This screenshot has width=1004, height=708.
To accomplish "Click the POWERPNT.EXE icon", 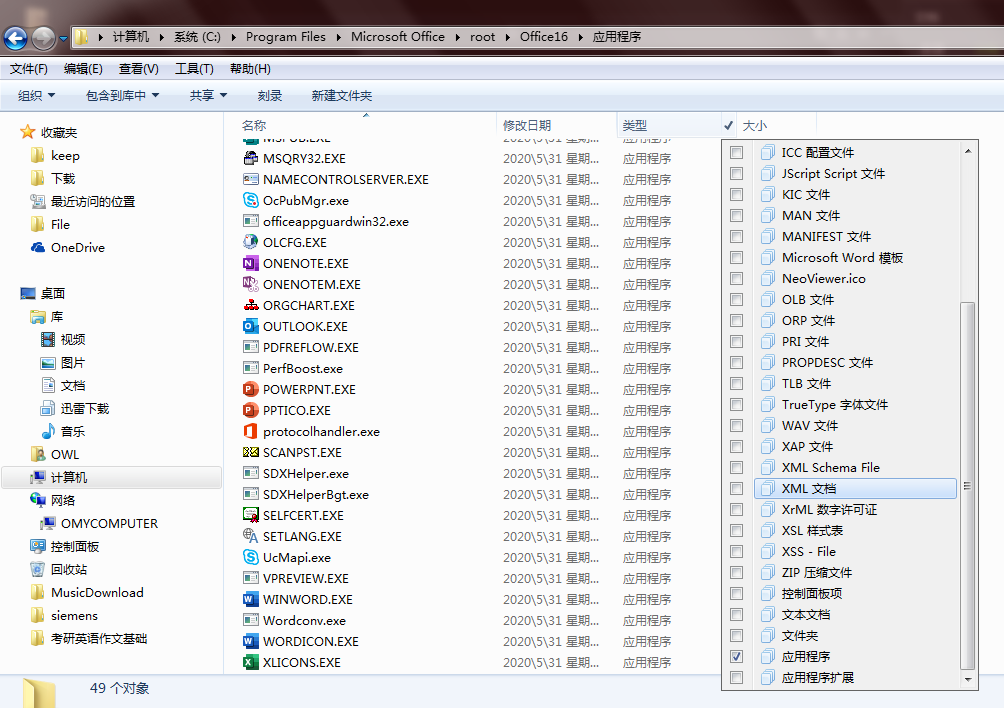I will click(250, 389).
